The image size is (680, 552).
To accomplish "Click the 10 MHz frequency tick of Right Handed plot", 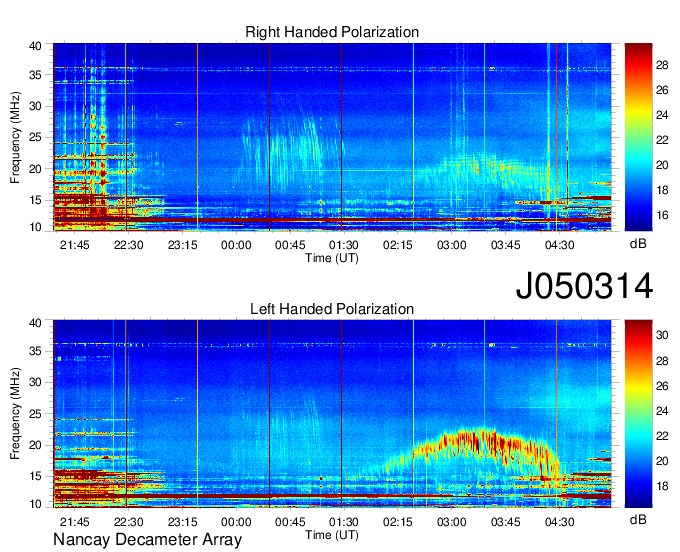I will [35, 227].
